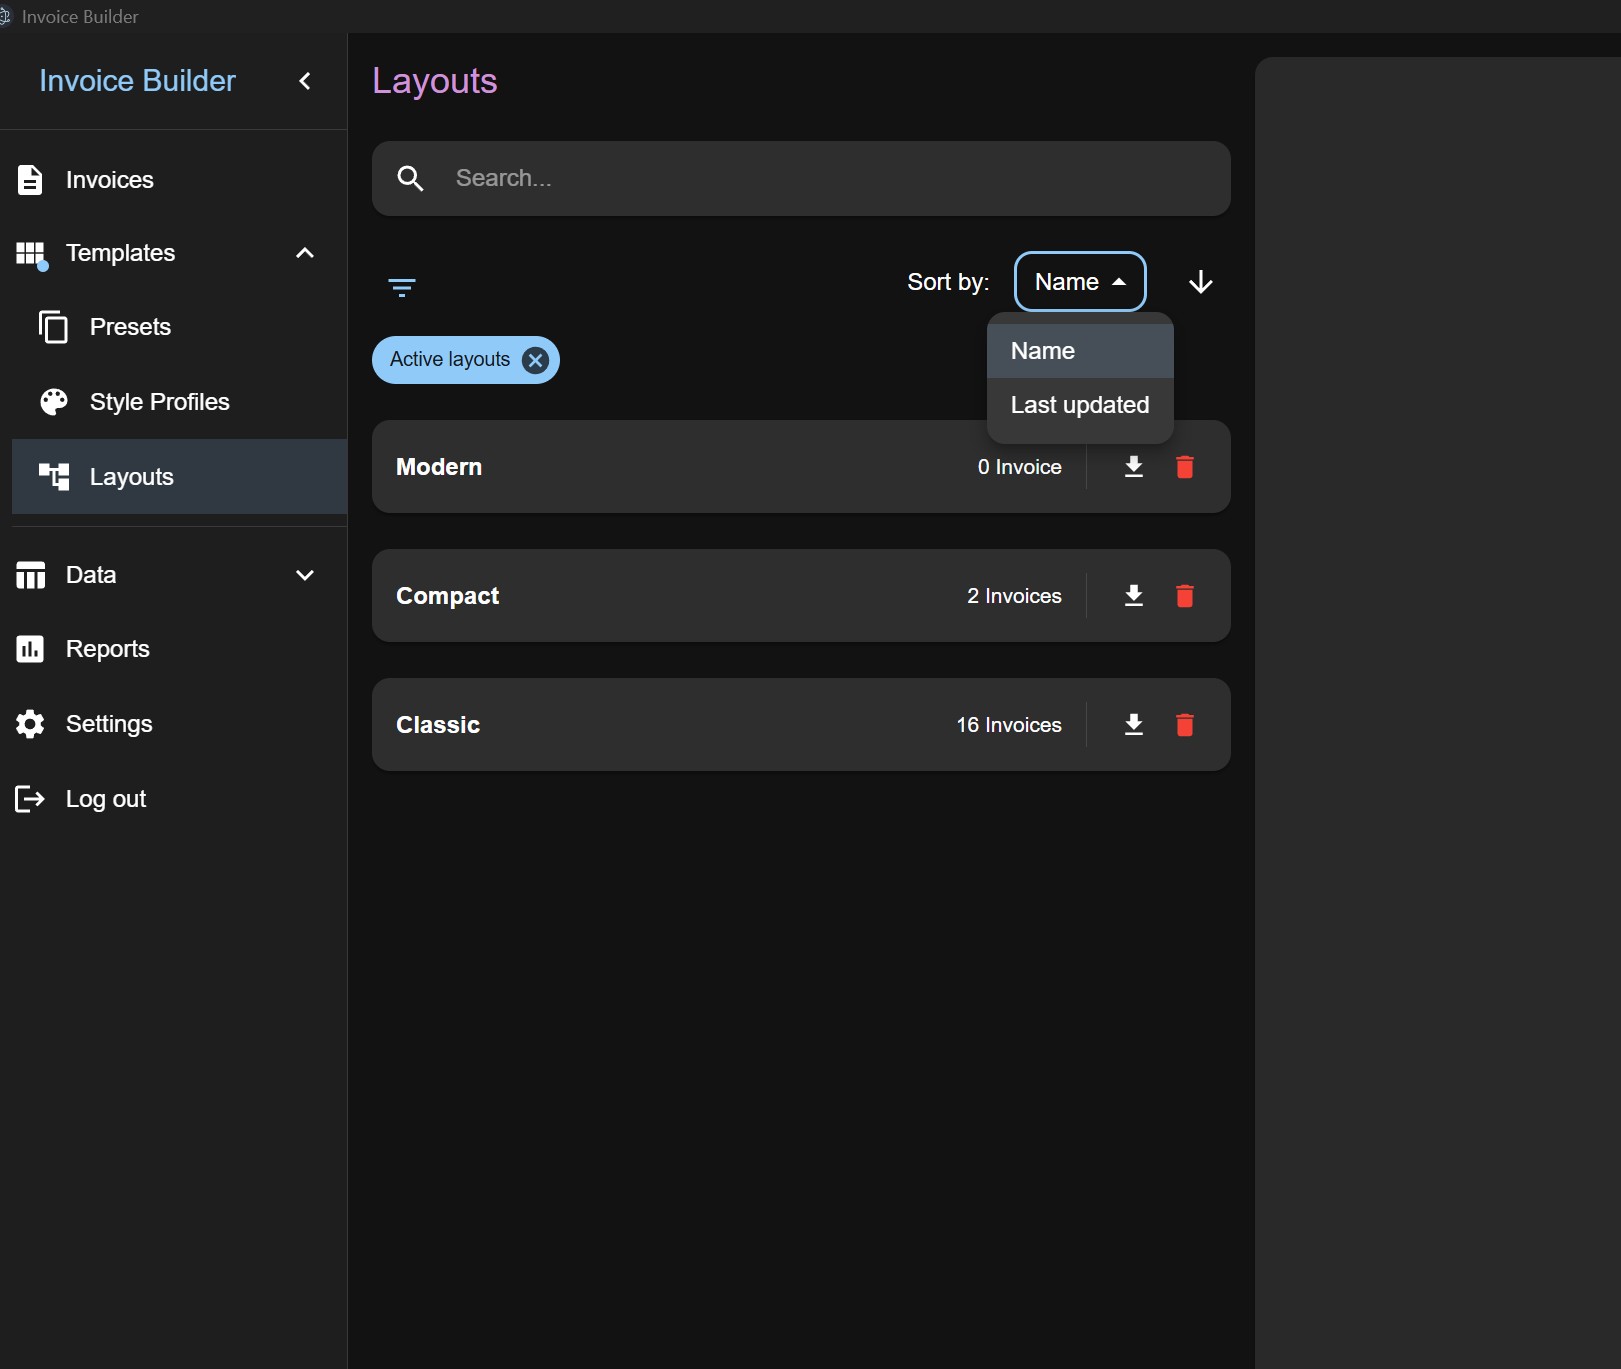Click the Layouts tree icon
This screenshot has height=1369, width=1621.
coord(54,477)
